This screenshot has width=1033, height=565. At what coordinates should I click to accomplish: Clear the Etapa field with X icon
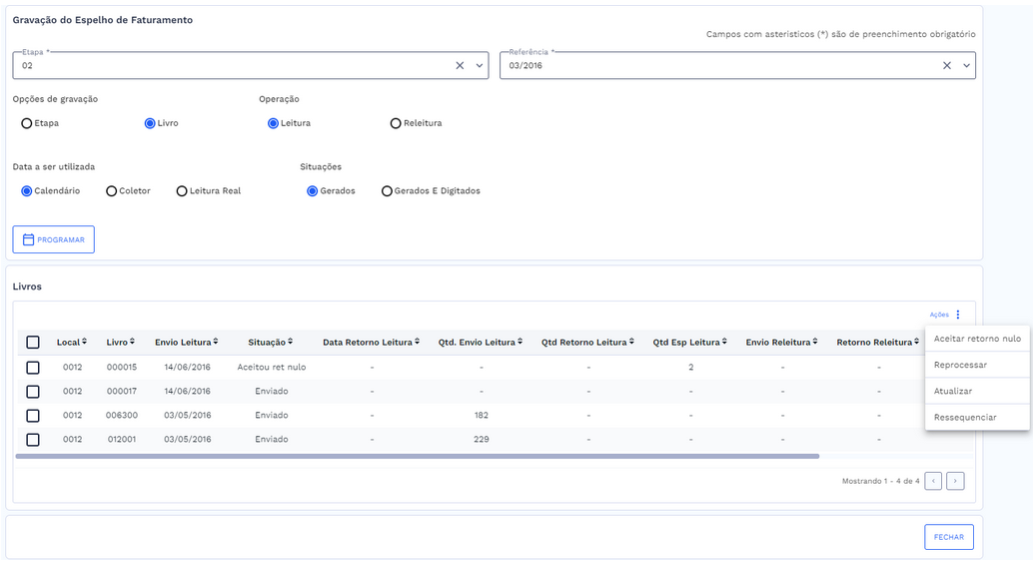(x=460, y=66)
